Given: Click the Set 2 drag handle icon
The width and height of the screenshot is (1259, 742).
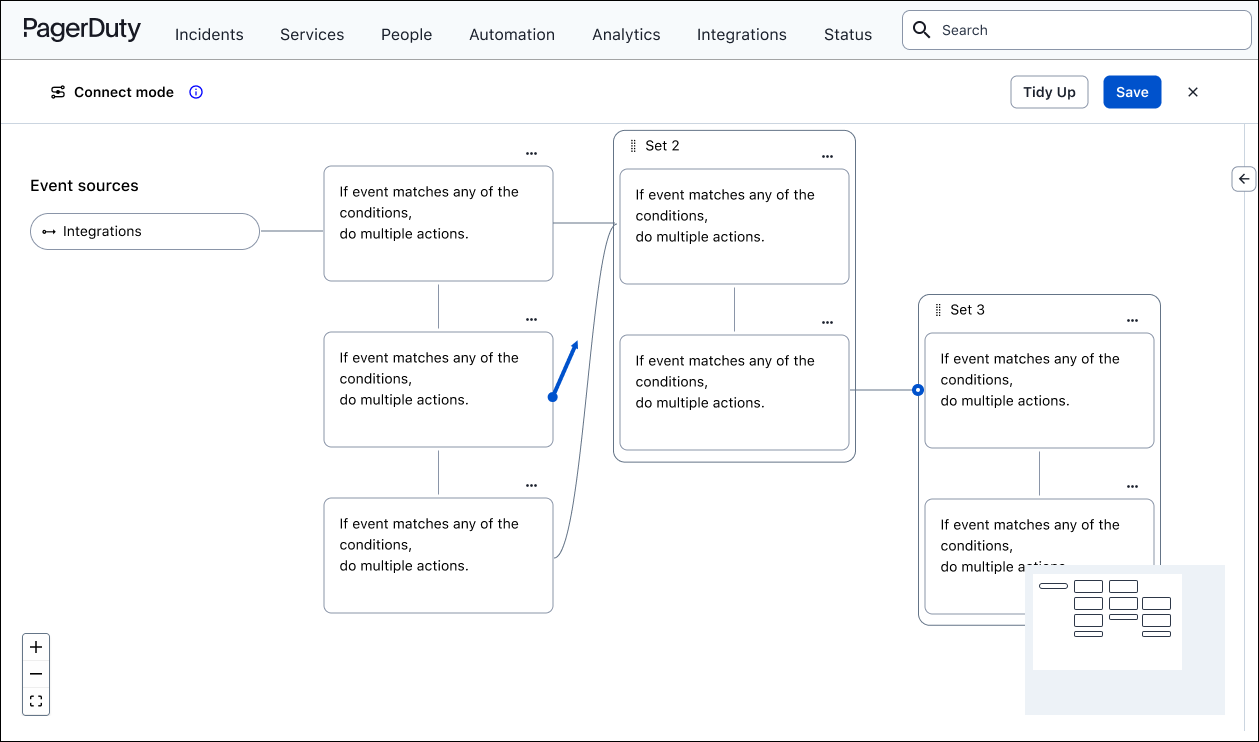Looking at the screenshot, I should tap(633, 146).
